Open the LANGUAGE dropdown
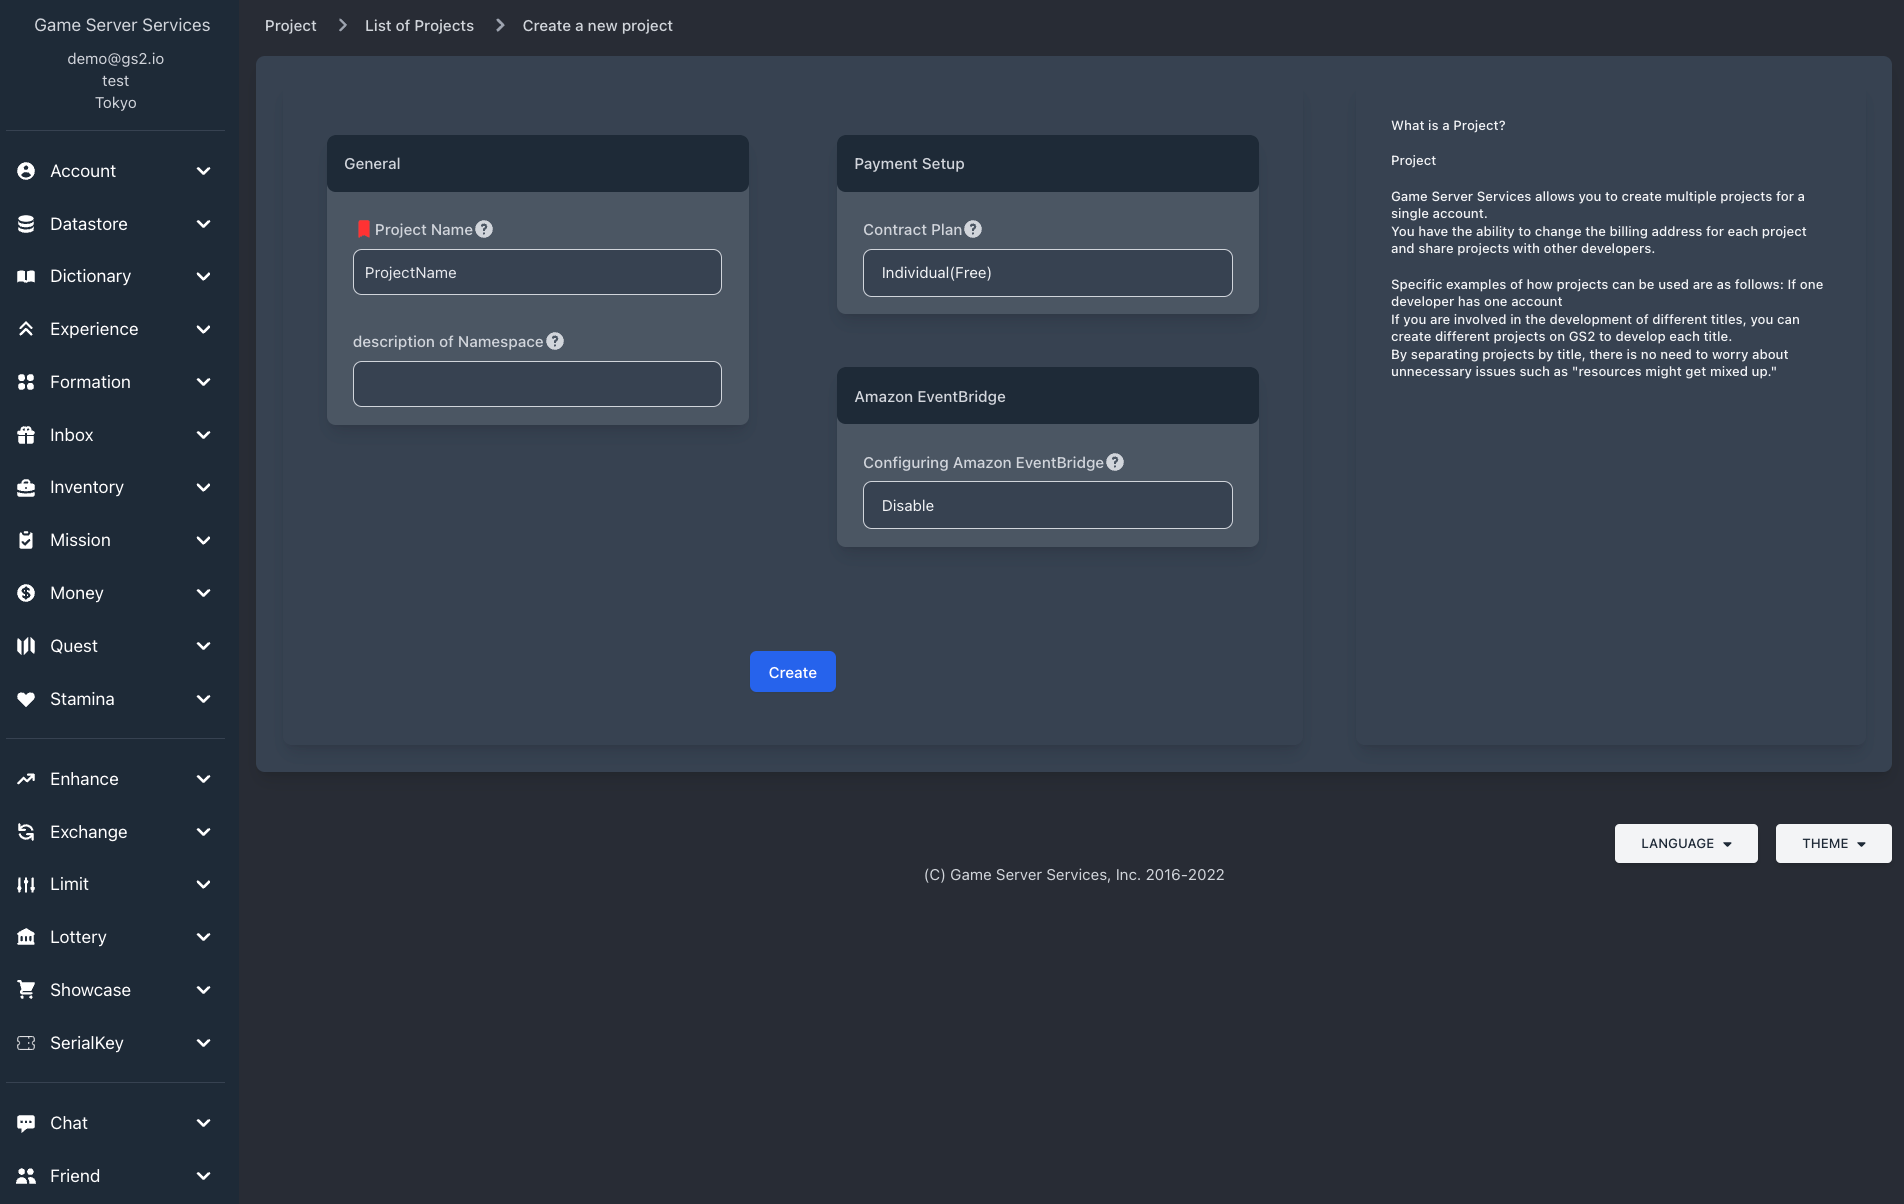Viewport: 1904px width, 1204px height. 1685,843
